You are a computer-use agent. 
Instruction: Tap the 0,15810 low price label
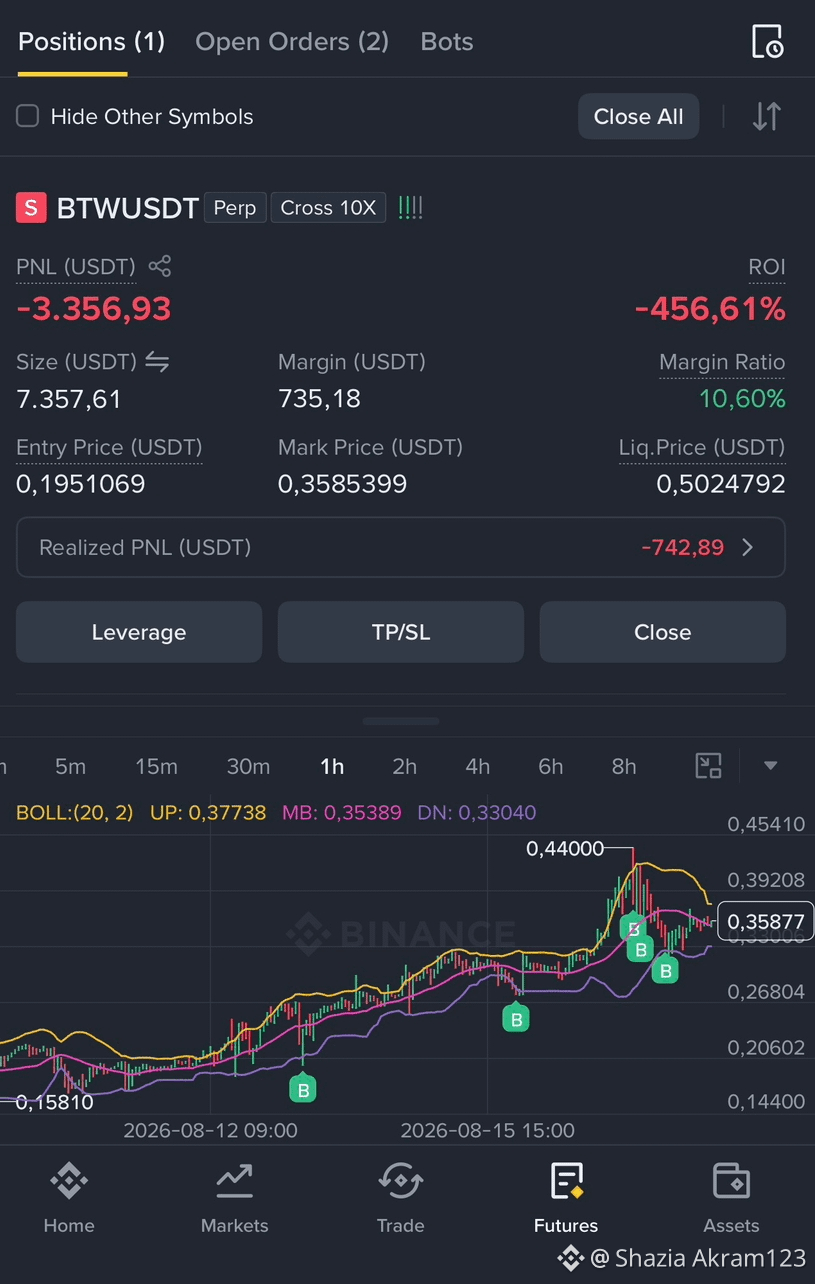pos(54,1102)
